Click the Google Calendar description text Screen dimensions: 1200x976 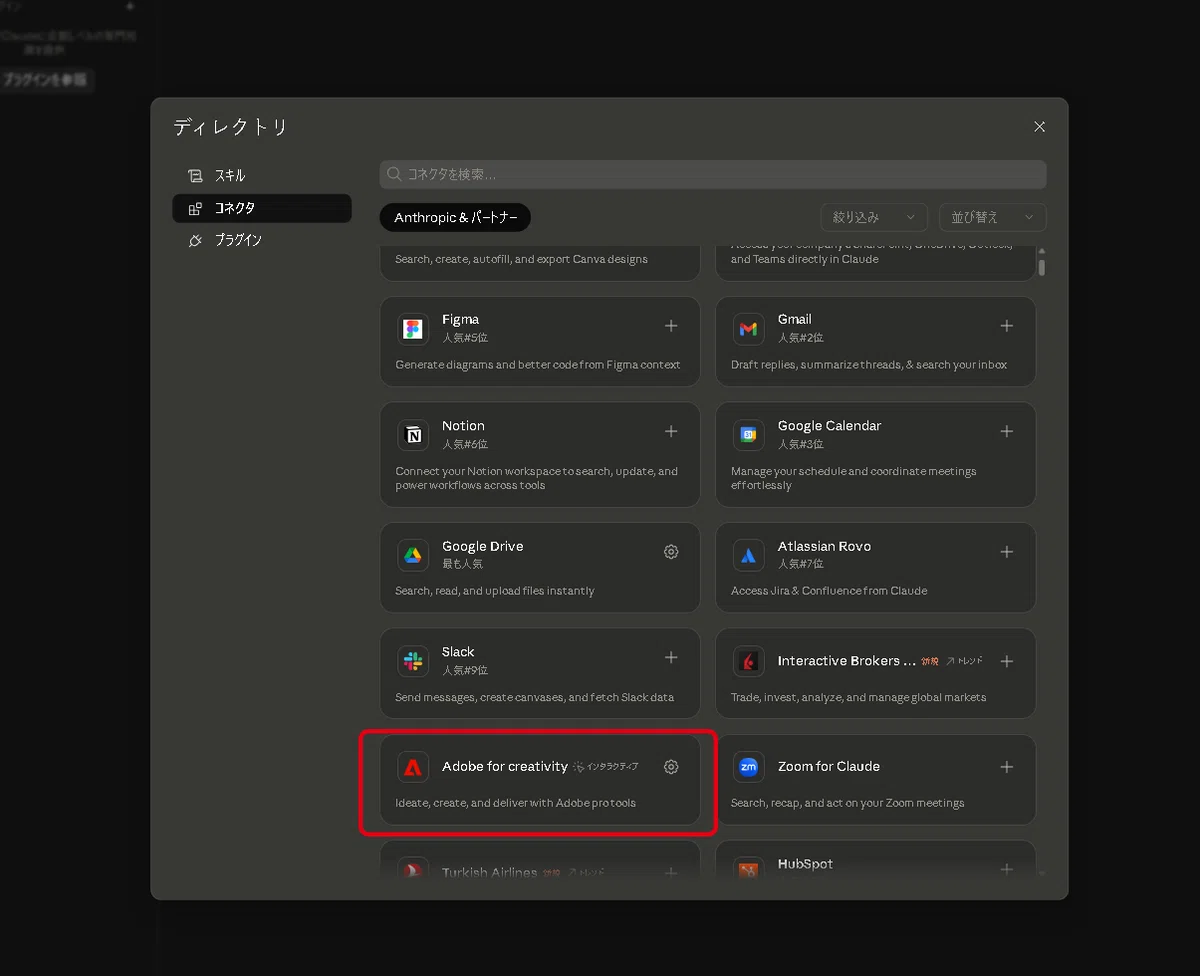click(x=854, y=478)
